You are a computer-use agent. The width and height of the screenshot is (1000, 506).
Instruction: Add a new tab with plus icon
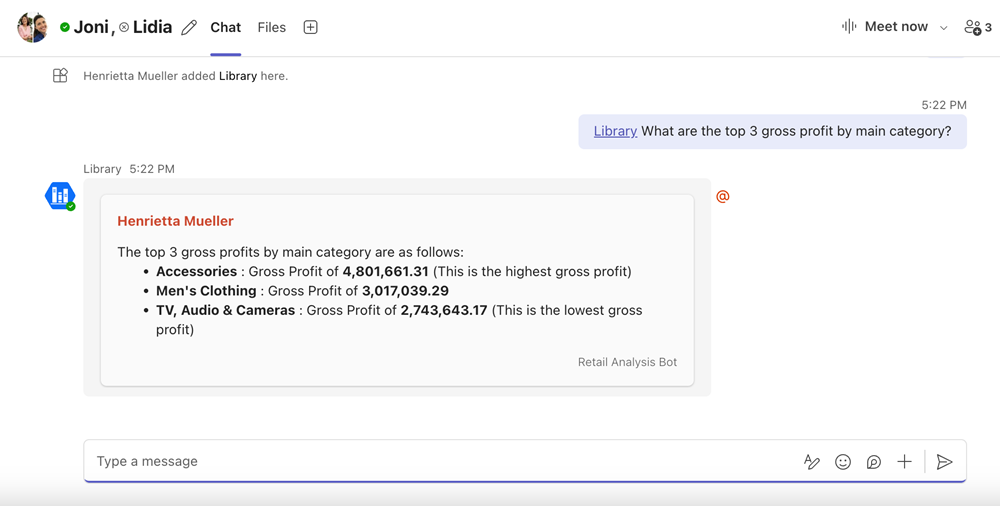pyautogui.click(x=310, y=28)
